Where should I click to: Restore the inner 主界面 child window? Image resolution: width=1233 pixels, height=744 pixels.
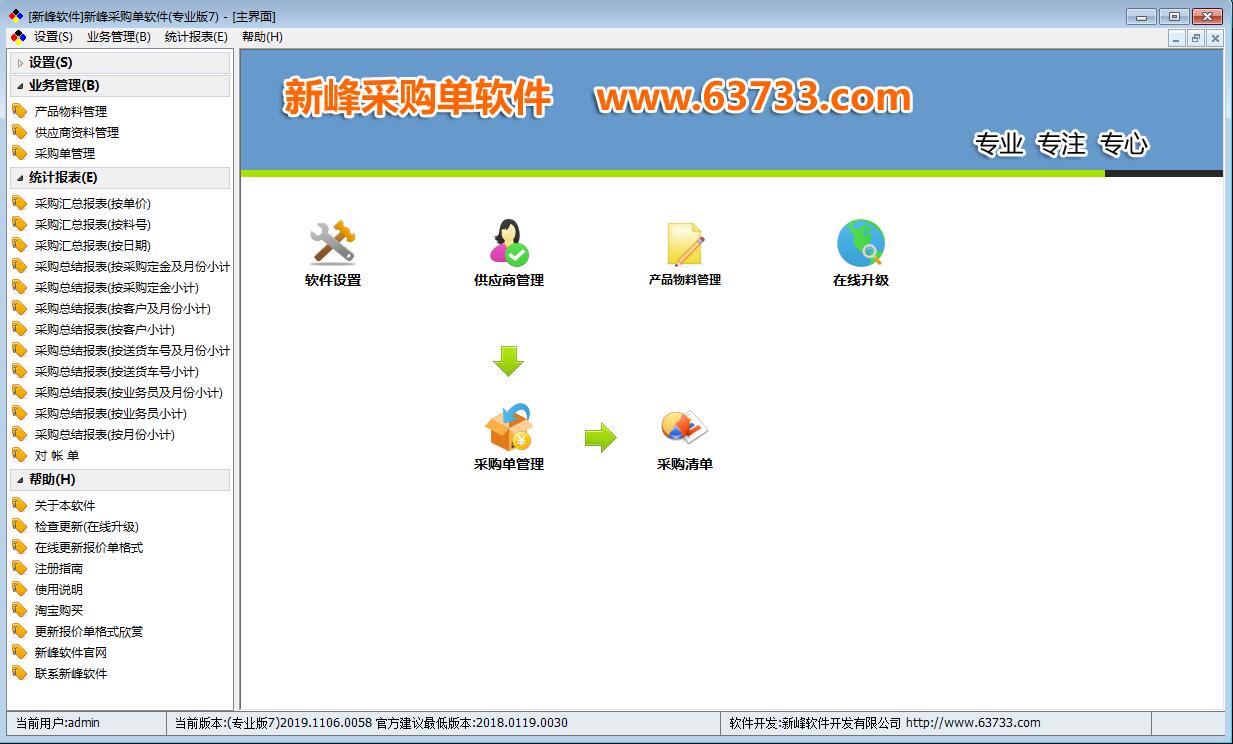click(x=1196, y=38)
